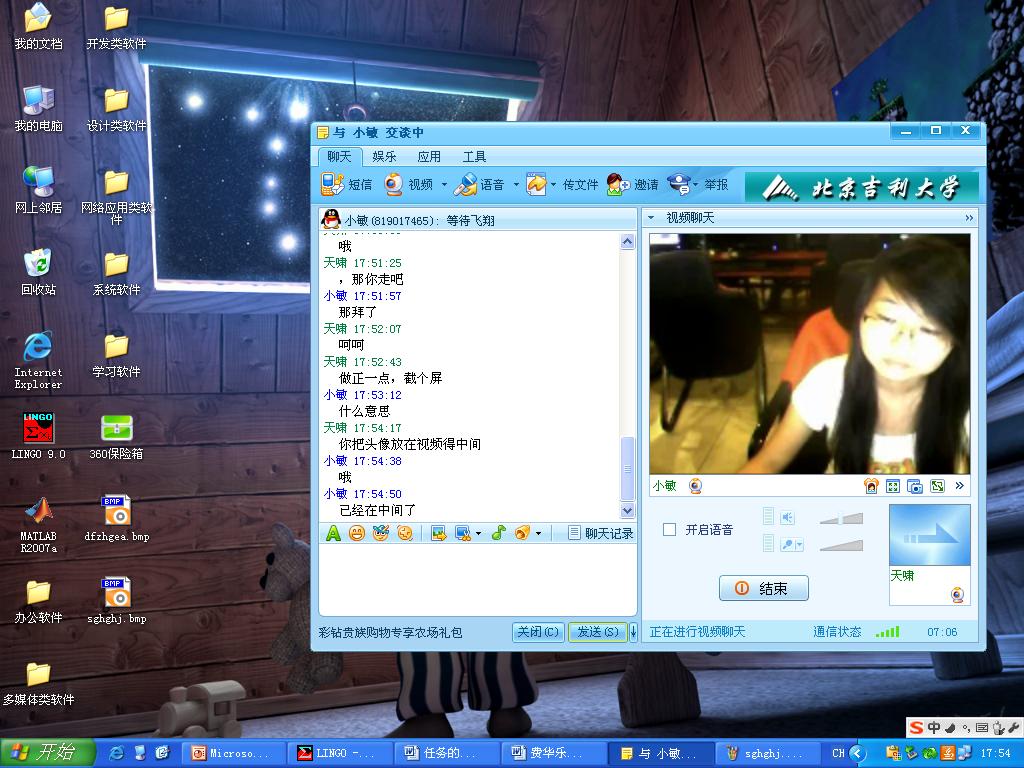1024x768 pixels.
Task: Open emoticon picker smiley icon
Action: (357, 534)
